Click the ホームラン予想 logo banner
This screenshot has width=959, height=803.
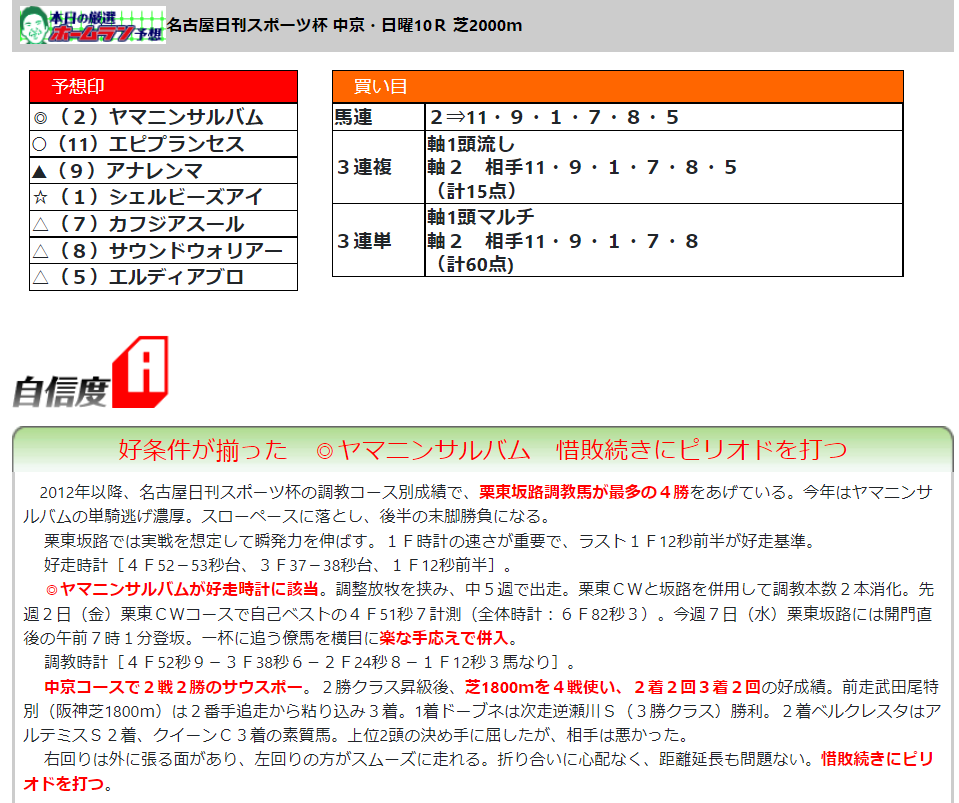(92, 25)
